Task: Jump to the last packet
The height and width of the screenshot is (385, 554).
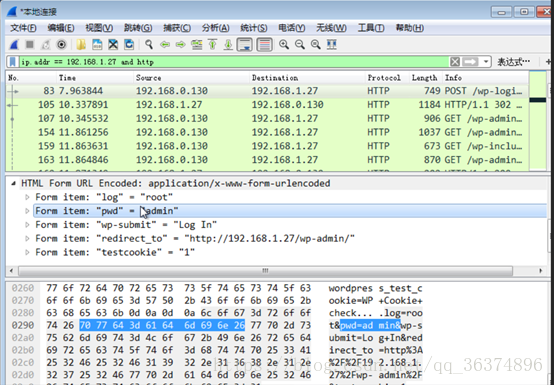Action: [x=228, y=45]
